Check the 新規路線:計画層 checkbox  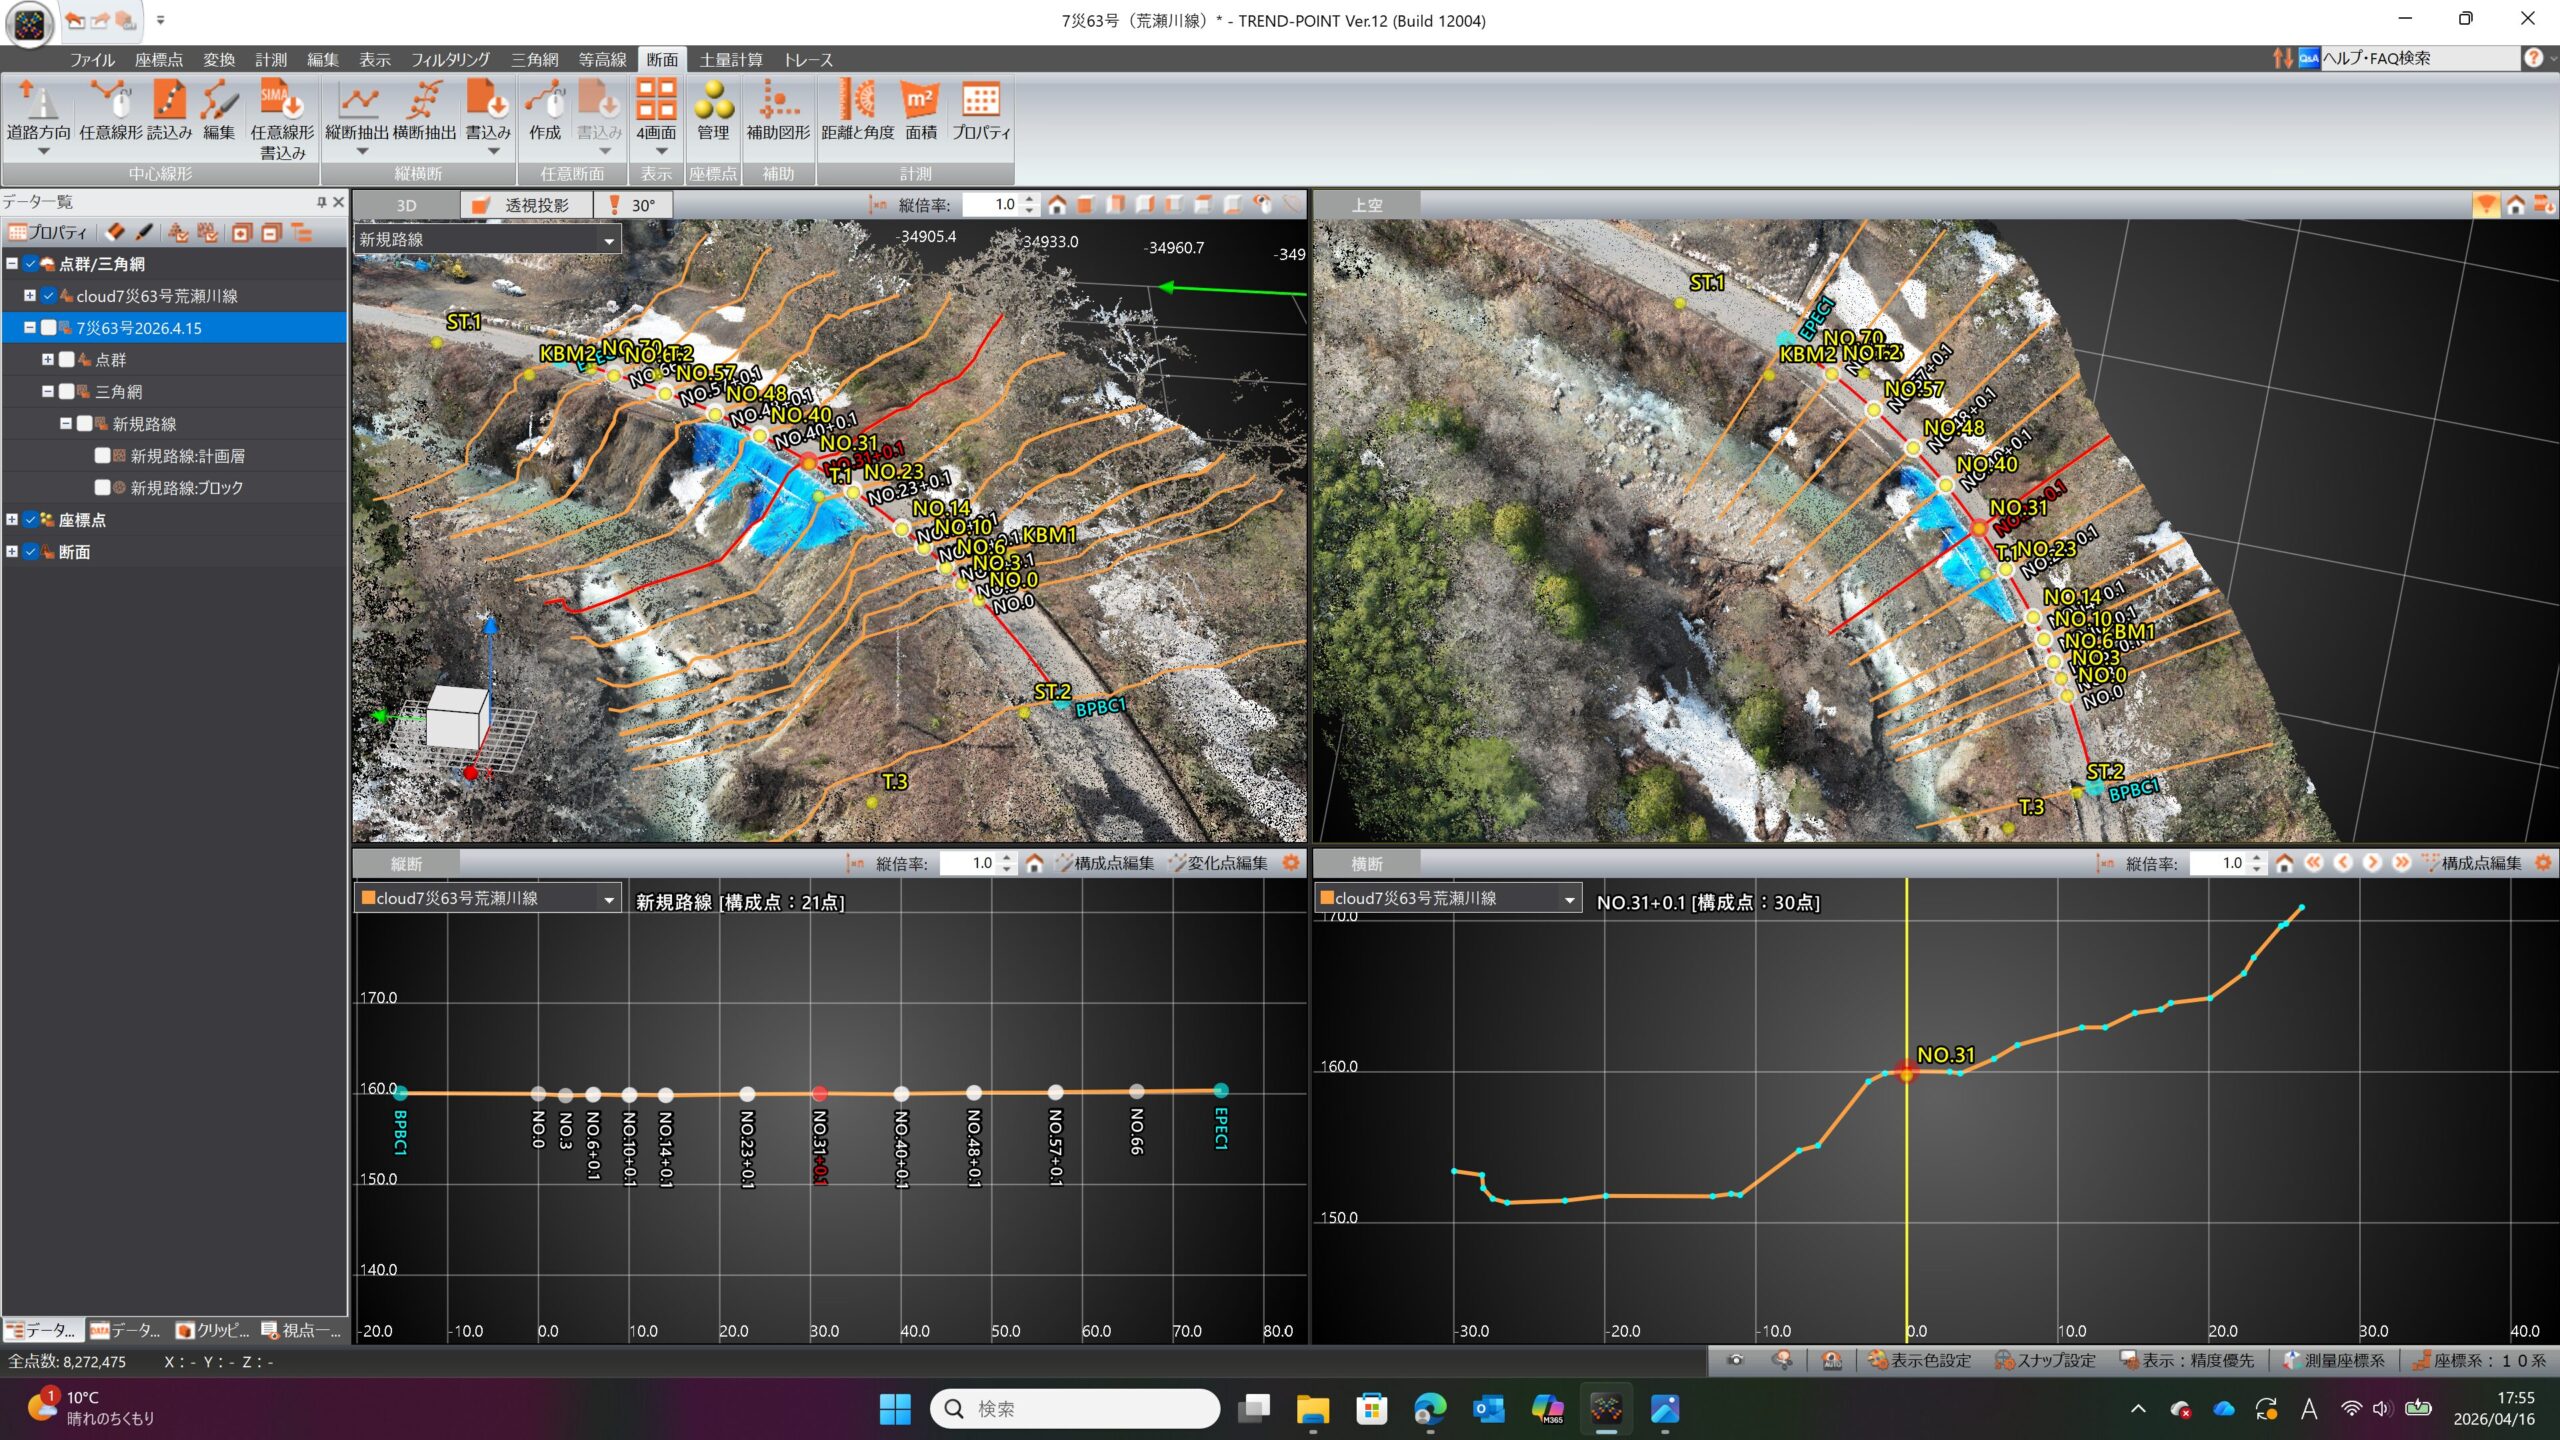pos(102,456)
